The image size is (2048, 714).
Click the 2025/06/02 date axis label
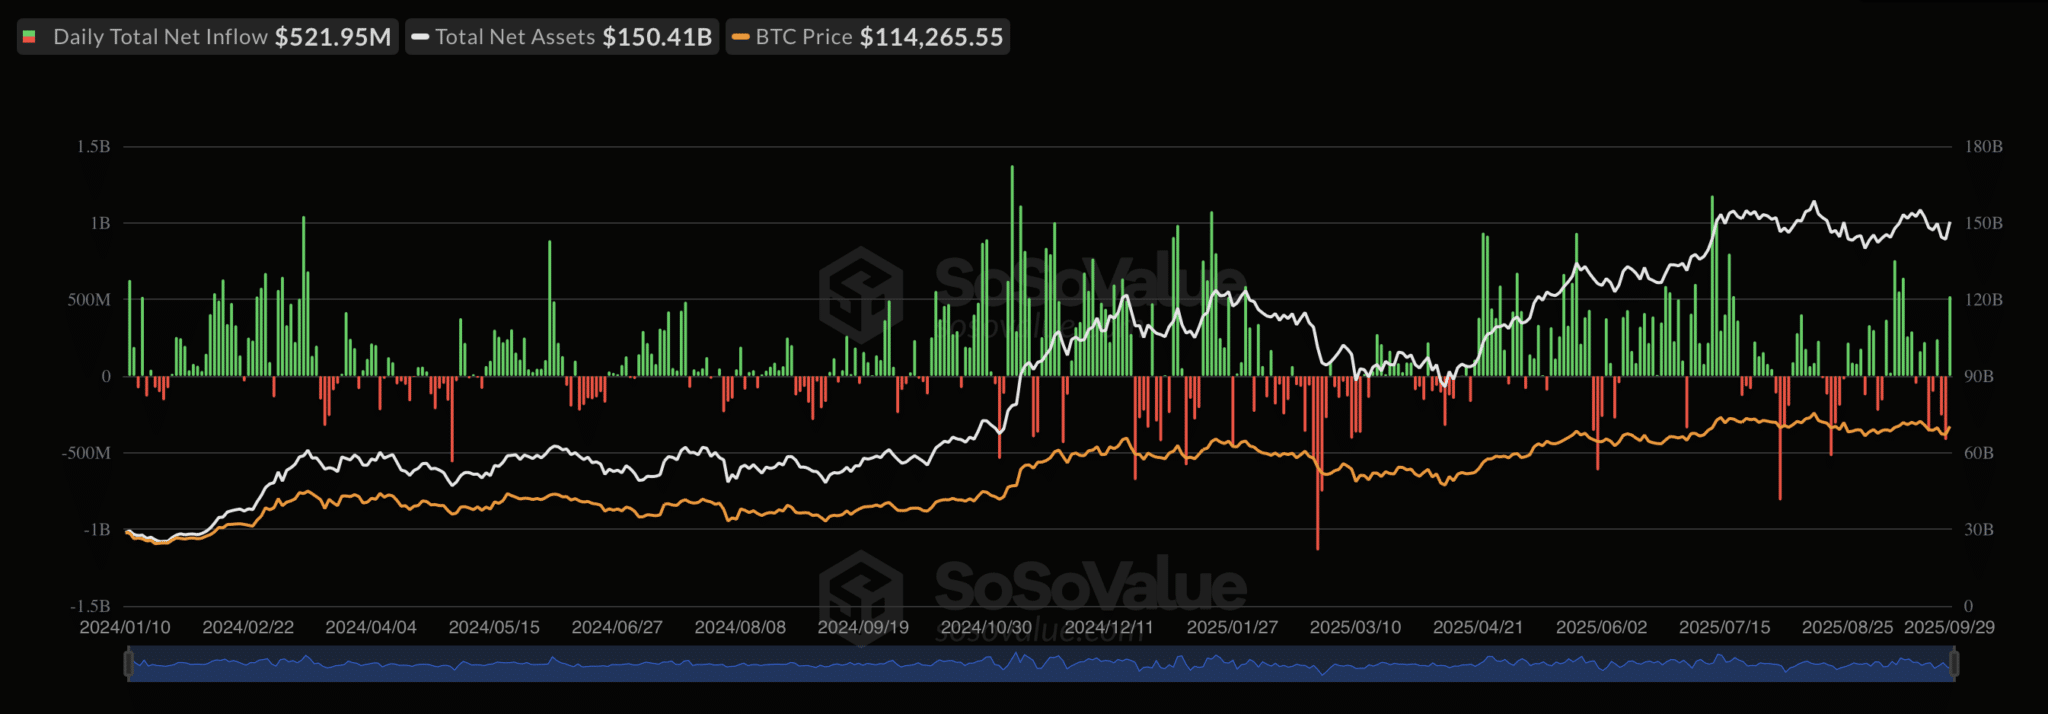pyautogui.click(x=1601, y=627)
